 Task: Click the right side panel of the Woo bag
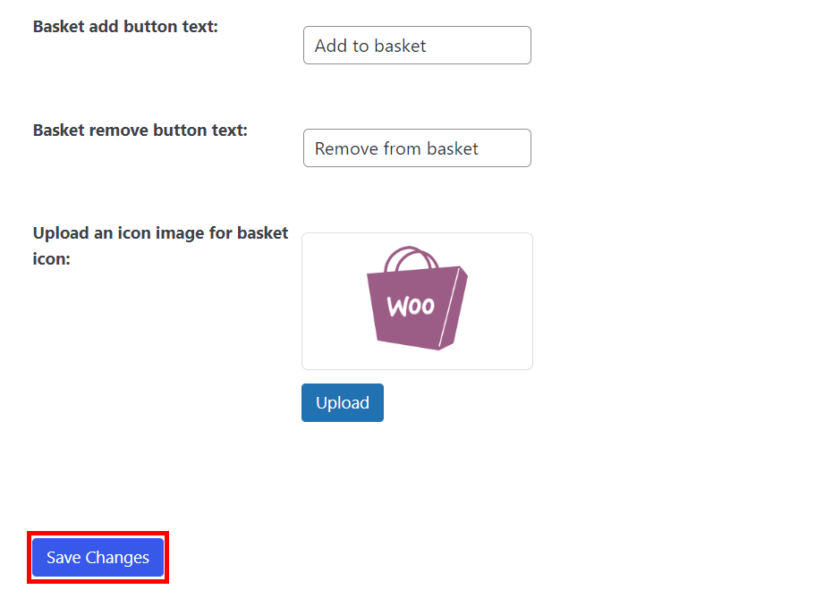point(454,307)
